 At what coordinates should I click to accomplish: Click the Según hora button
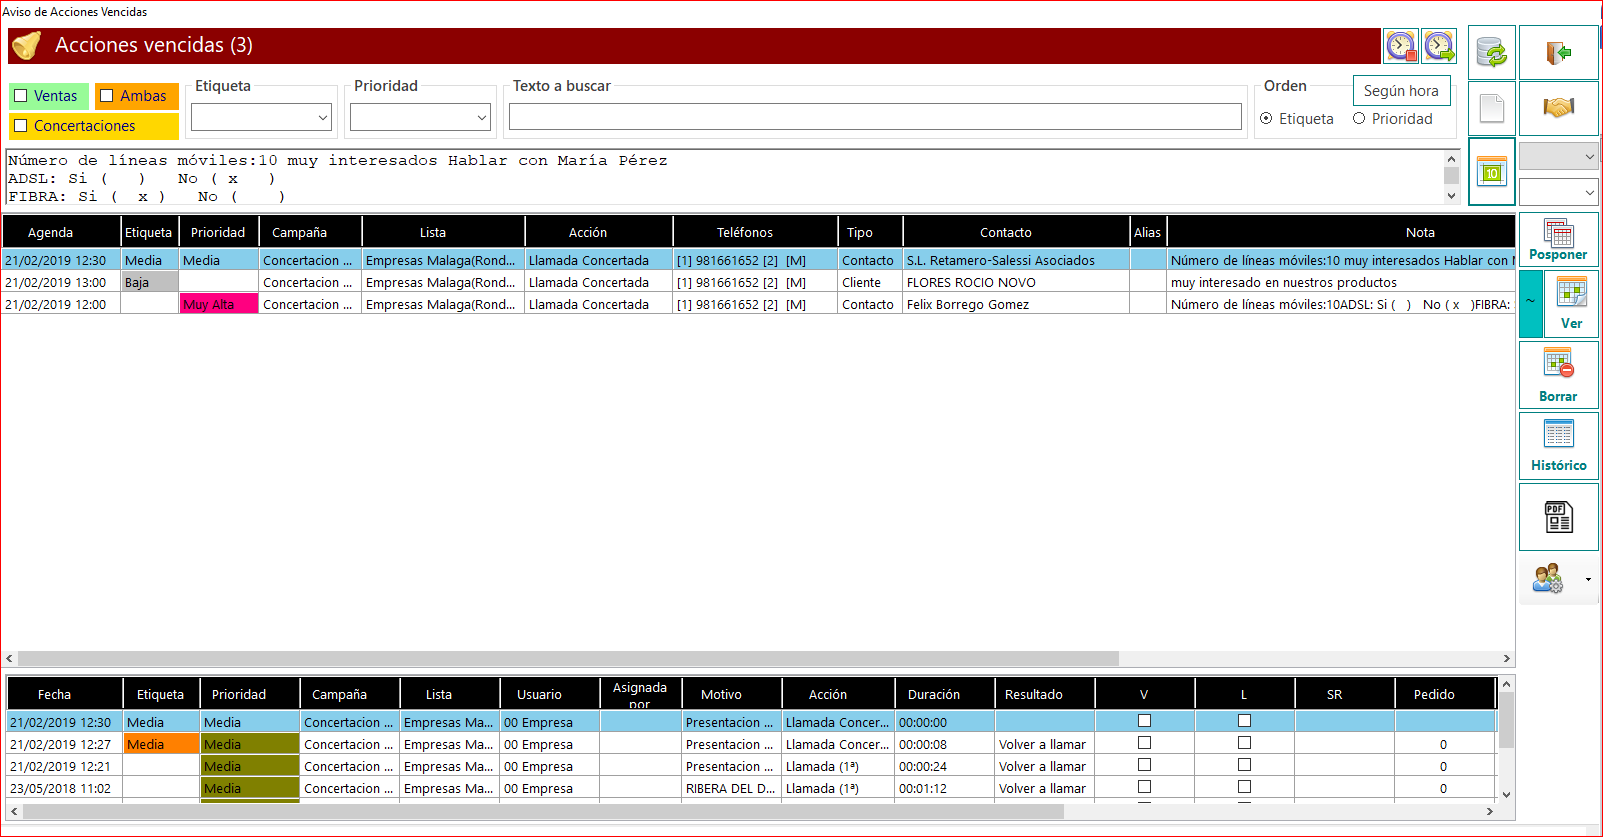point(1401,91)
